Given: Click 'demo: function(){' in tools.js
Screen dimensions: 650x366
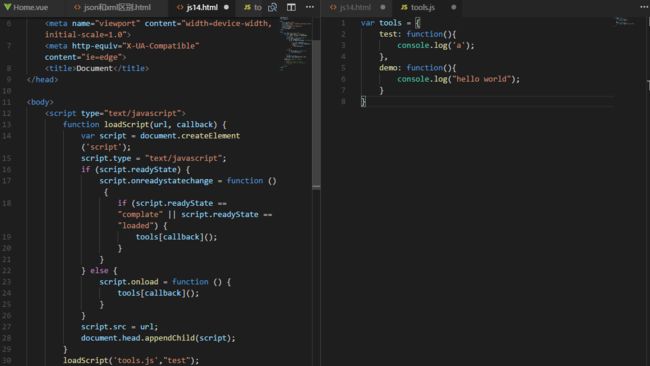Looking at the screenshot, I should [x=417, y=68].
